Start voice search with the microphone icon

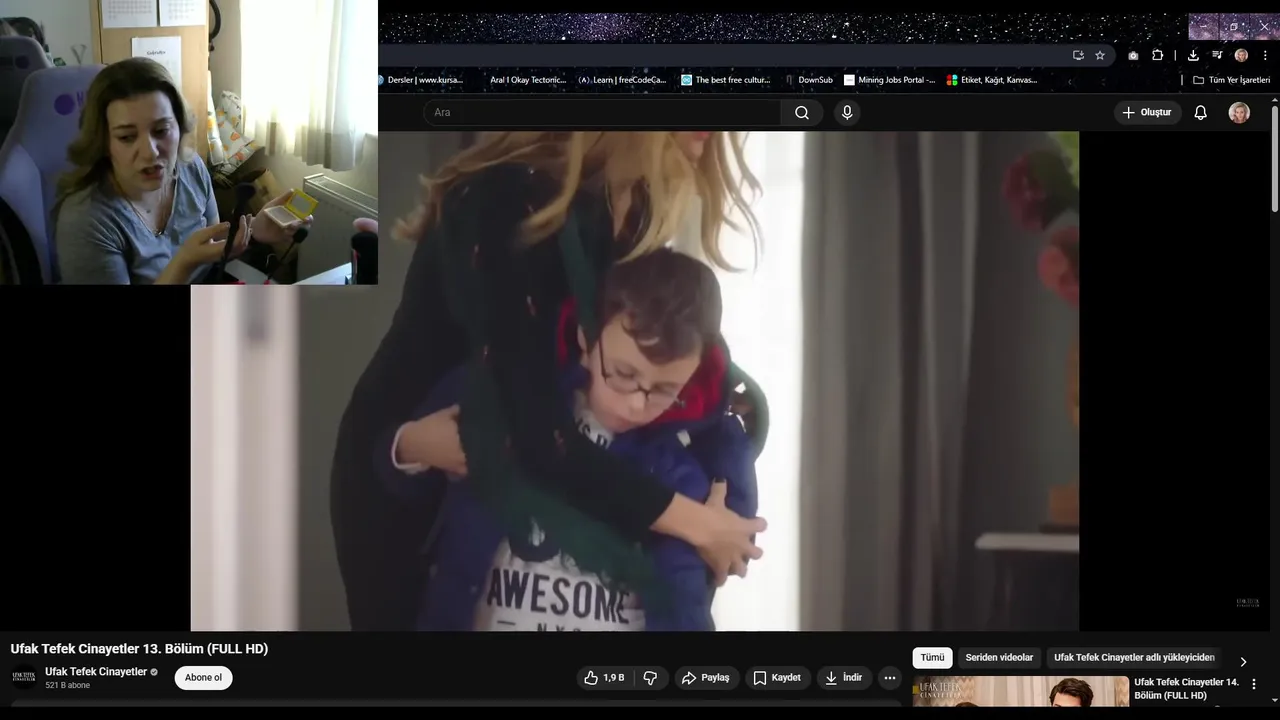pyautogui.click(x=847, y=113)
